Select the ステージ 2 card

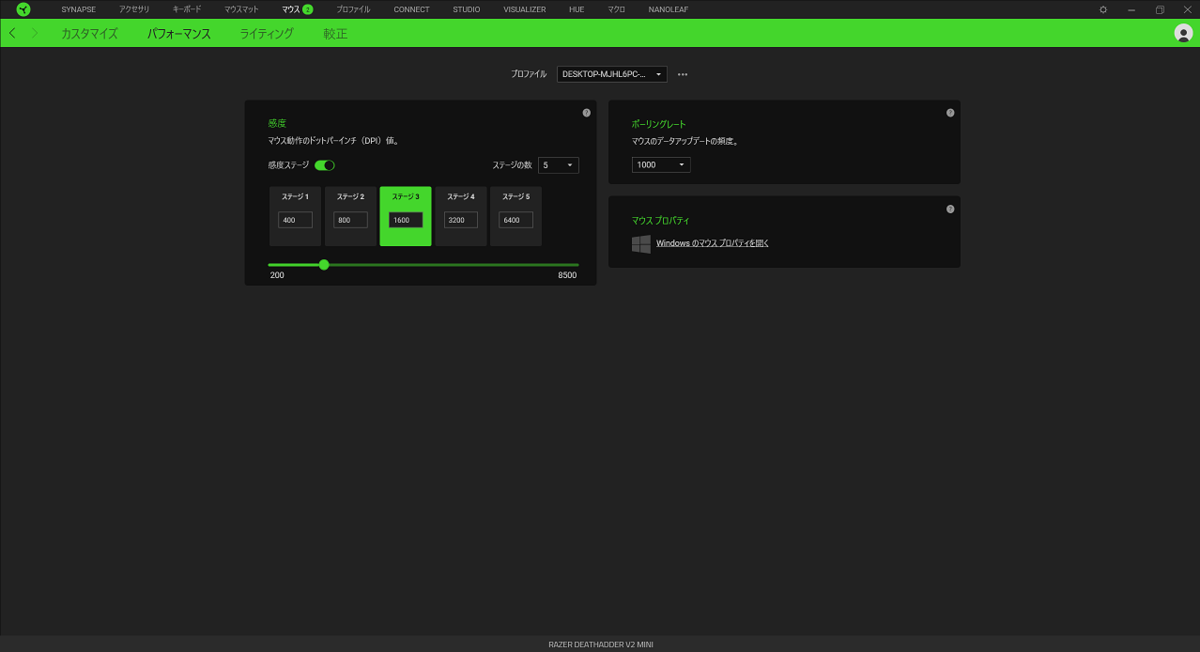point(350,216)
